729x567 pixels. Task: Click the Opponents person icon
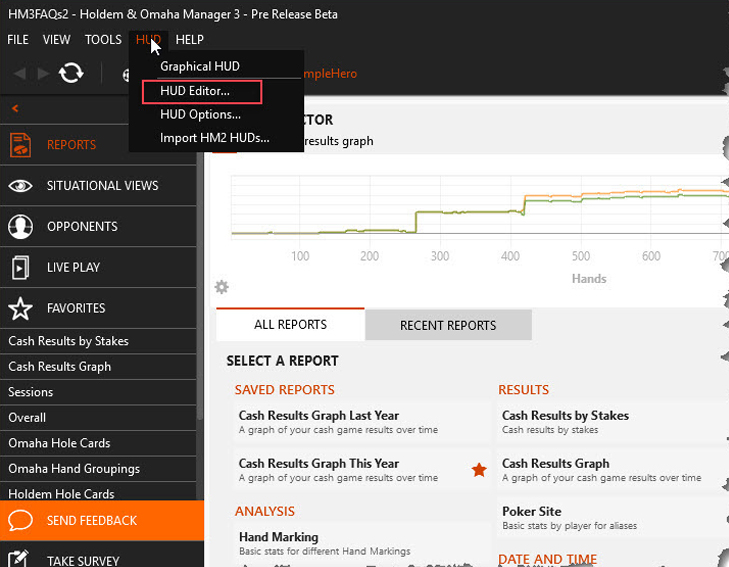click(20, 227)
